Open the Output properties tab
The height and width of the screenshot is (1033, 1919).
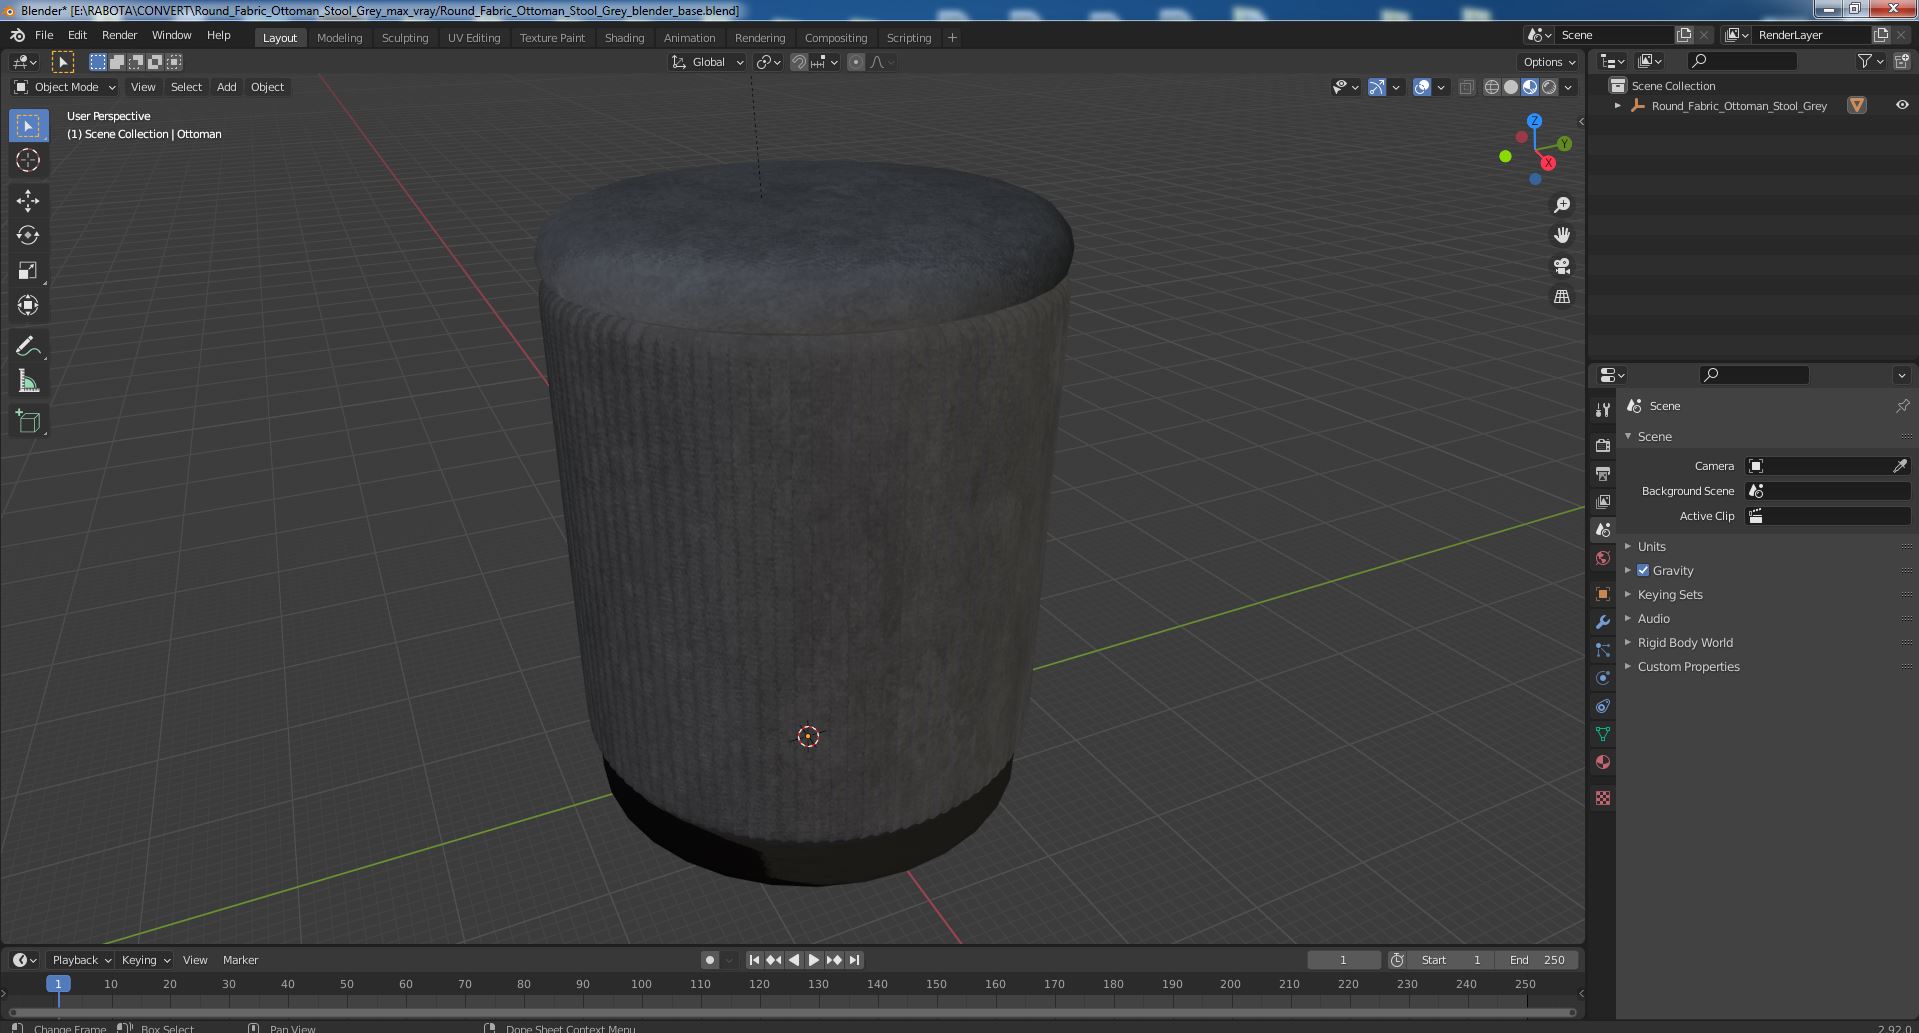coord(1603,473)
